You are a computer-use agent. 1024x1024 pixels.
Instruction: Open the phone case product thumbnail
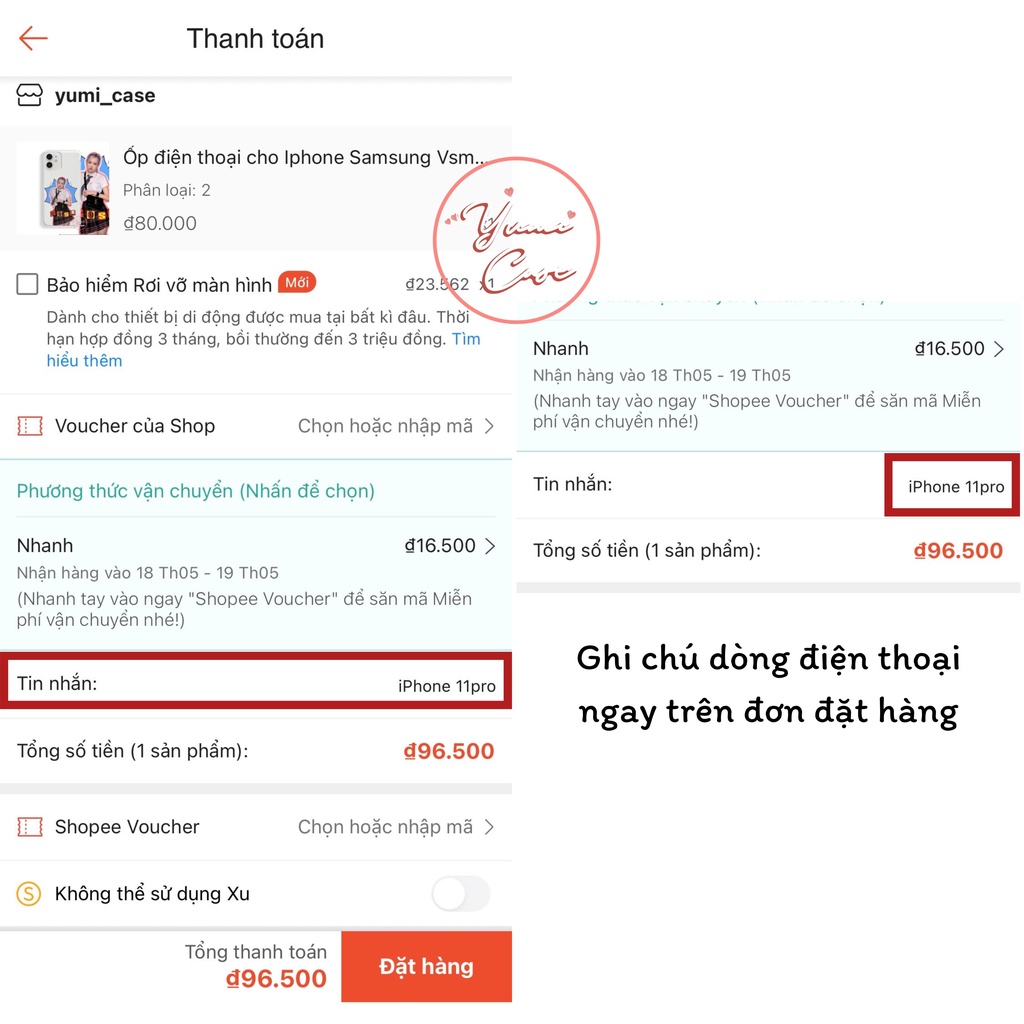pyautogui.click(x=63, y=189)
